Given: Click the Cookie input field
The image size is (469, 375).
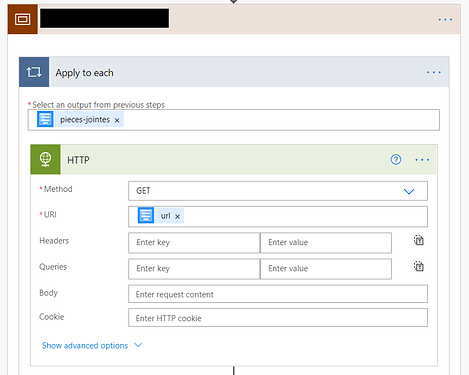Looking at the screenshot, I should tap(278, 318).
